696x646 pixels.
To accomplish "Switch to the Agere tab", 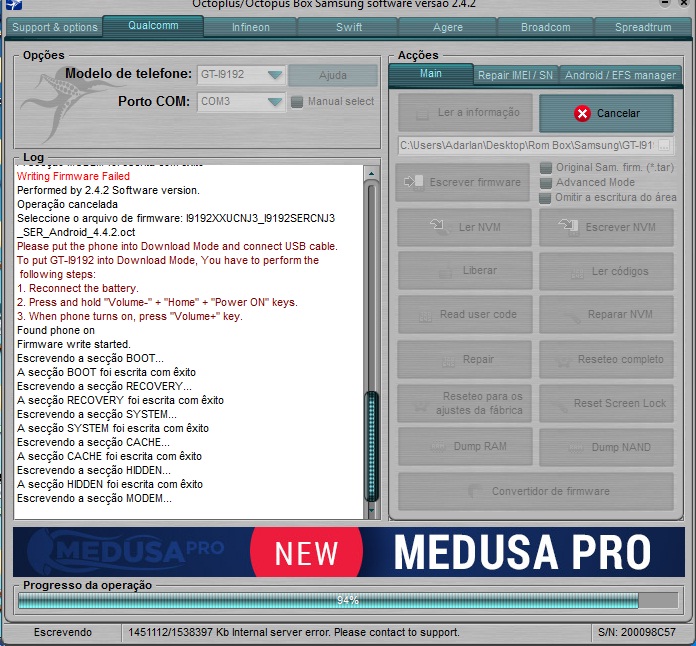I will coord(447,27).
